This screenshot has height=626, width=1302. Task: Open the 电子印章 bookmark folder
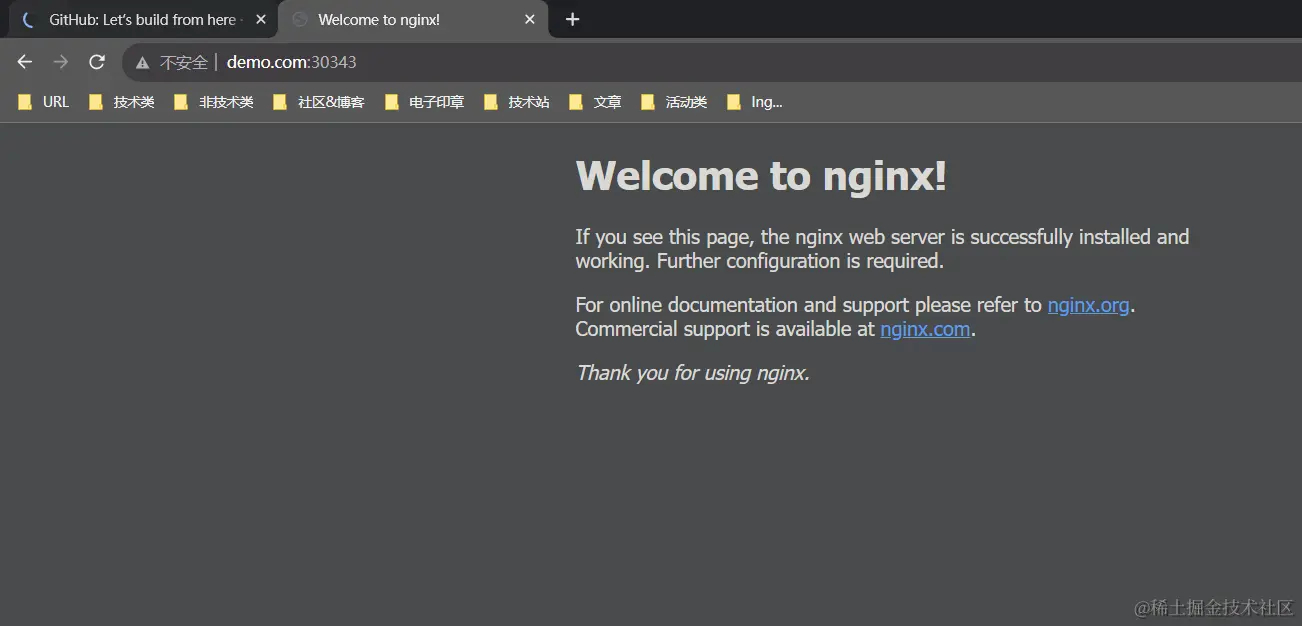click(x=425, y=102)
